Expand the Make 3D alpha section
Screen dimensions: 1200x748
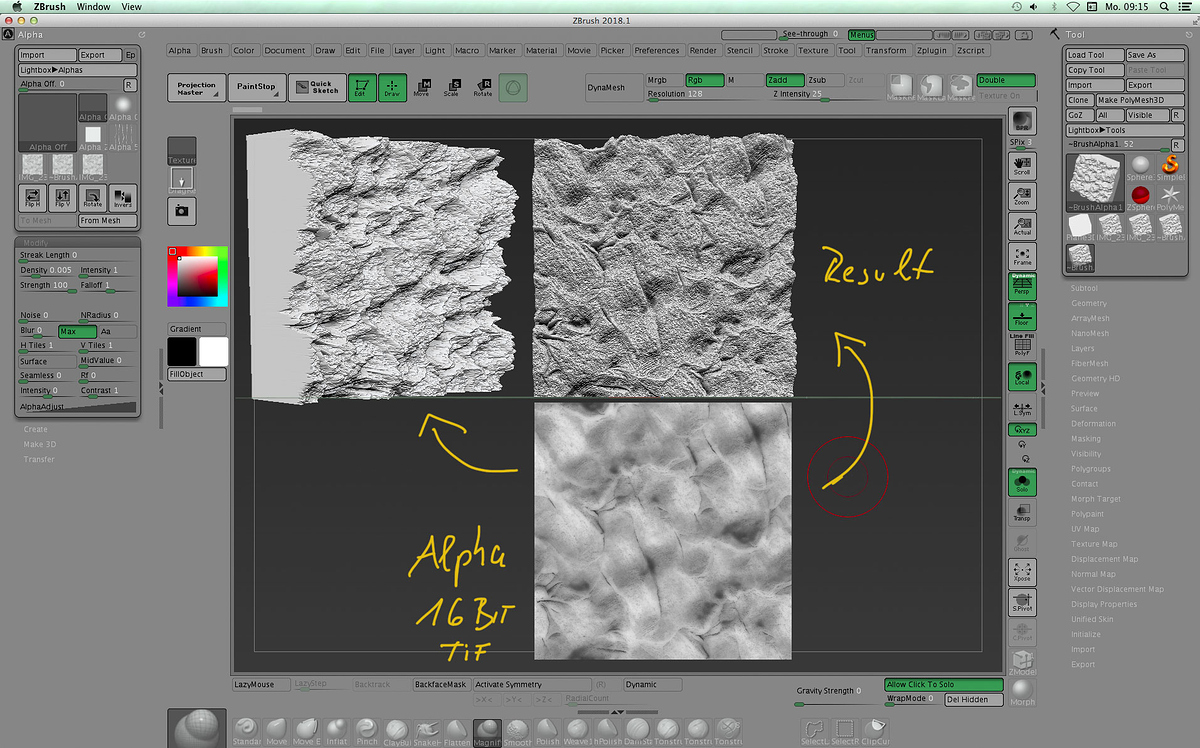click(40, 444)
